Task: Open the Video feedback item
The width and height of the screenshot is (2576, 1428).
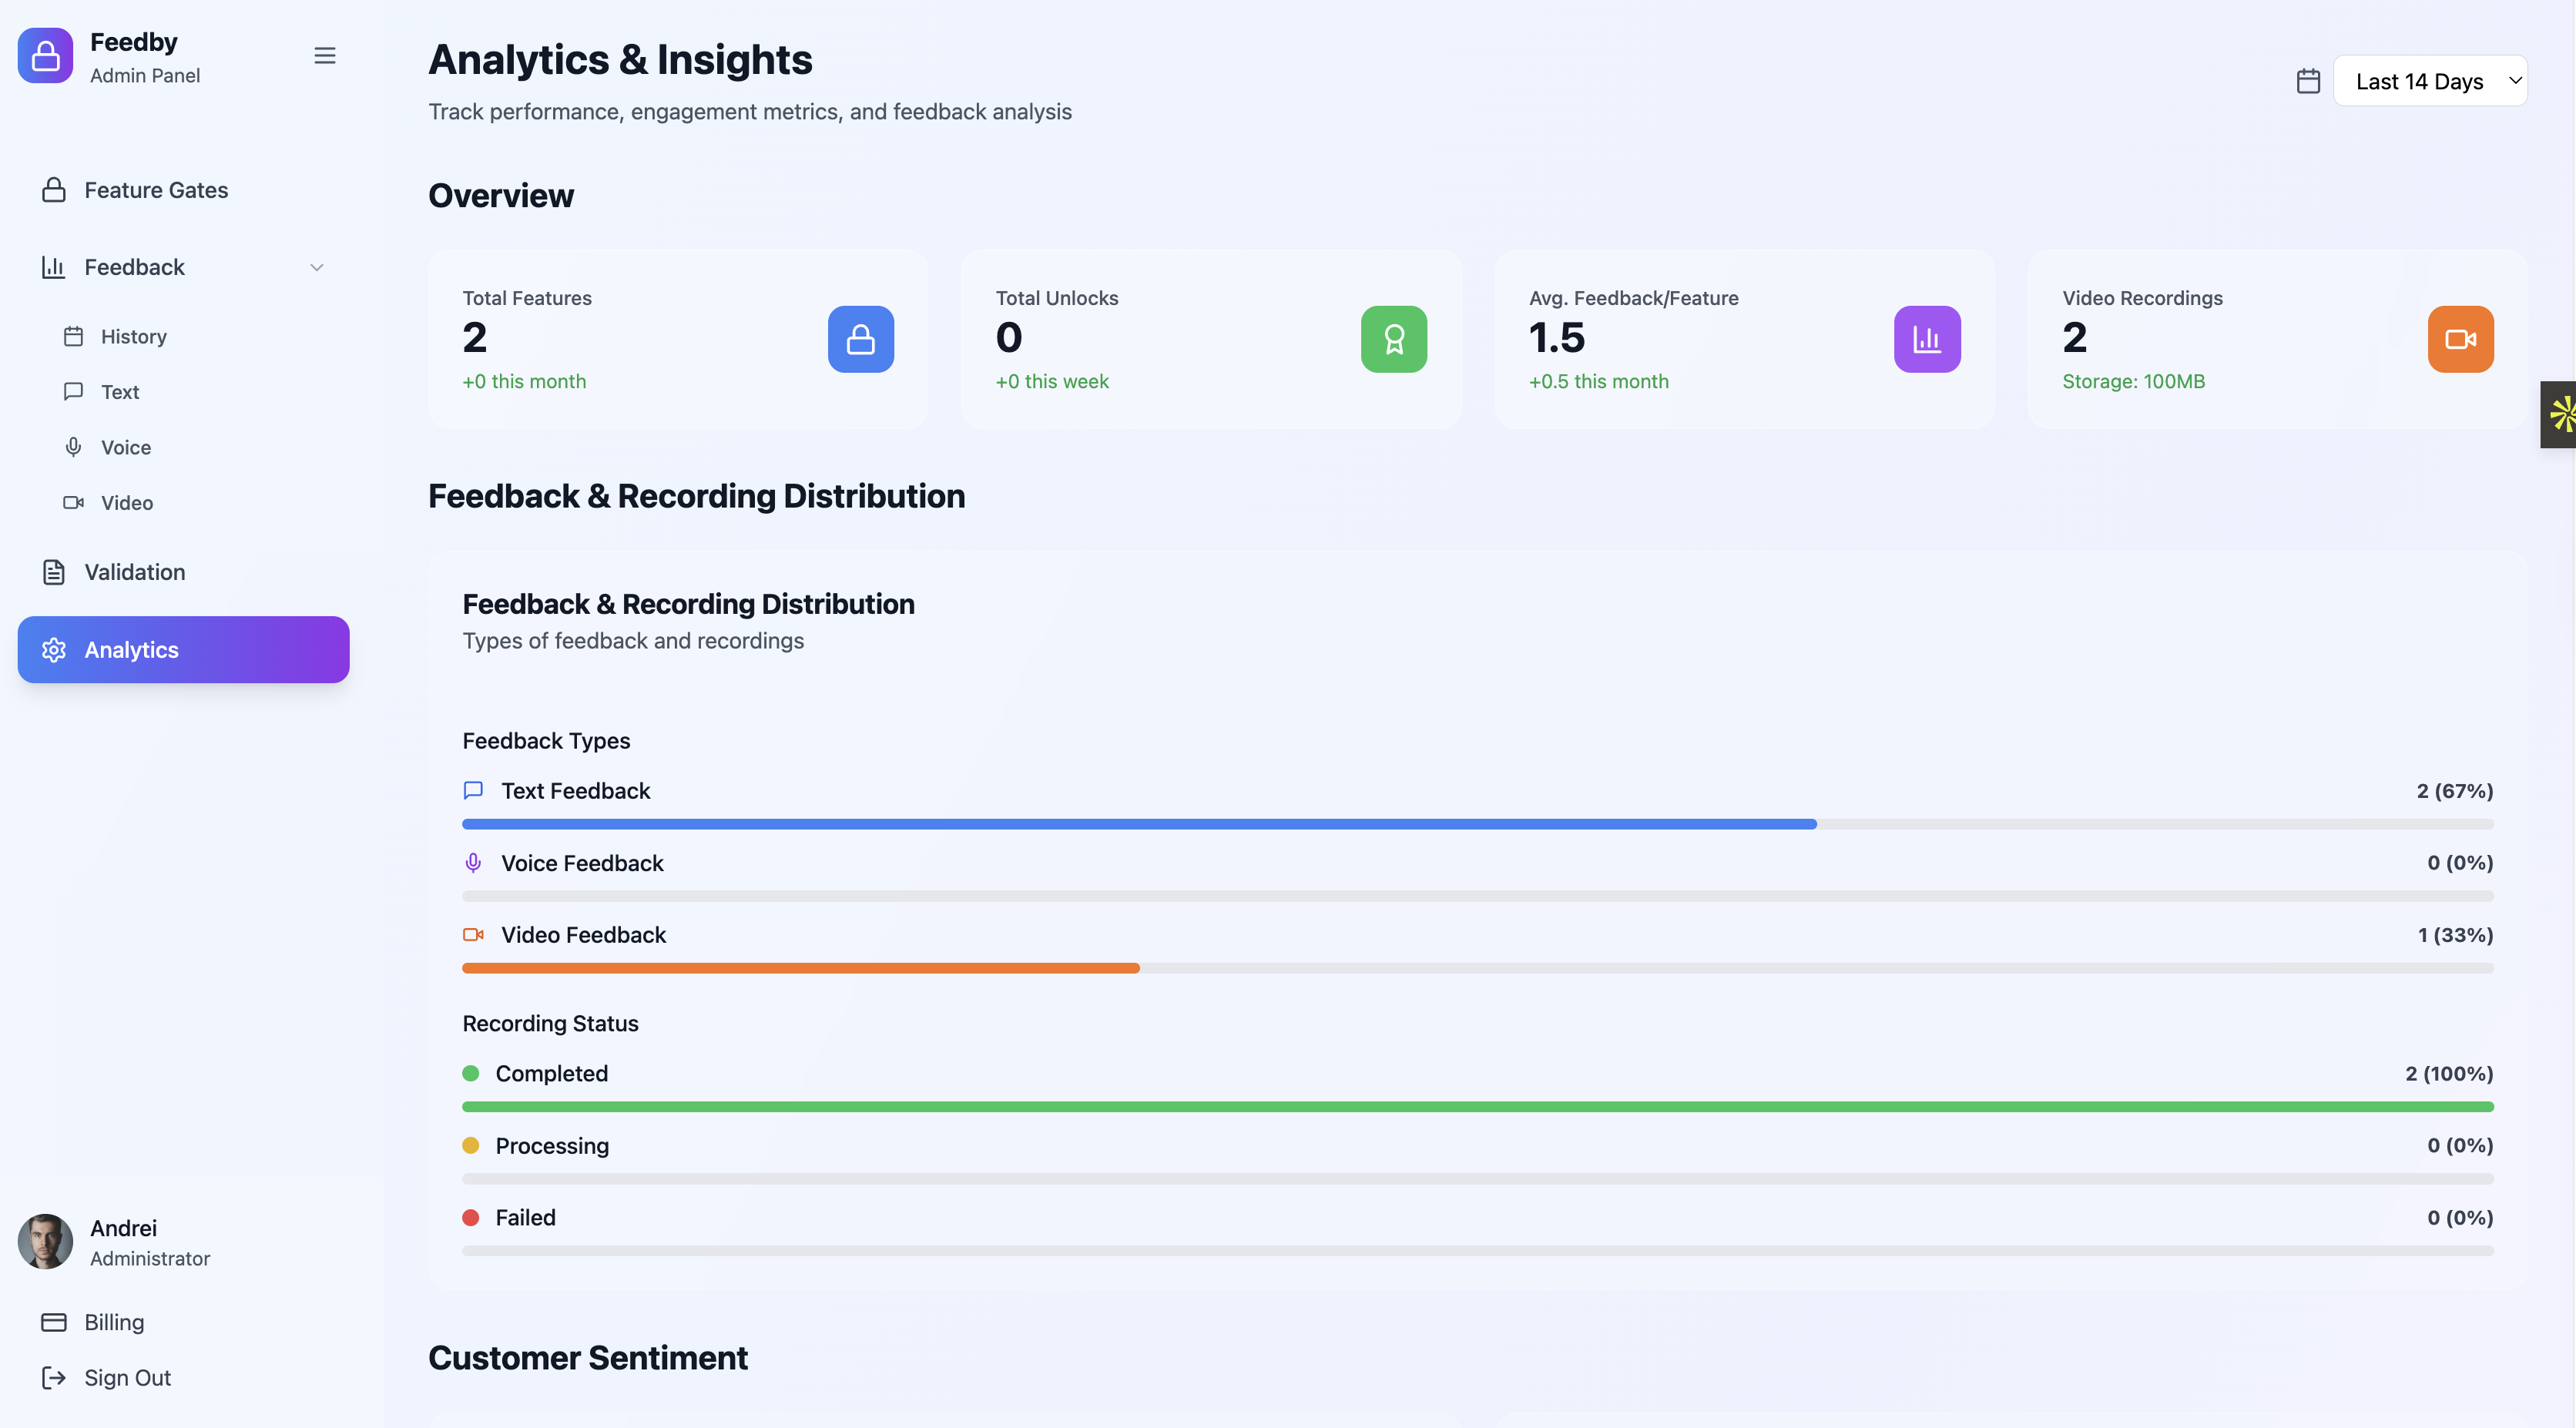Action: click(126, 503)
